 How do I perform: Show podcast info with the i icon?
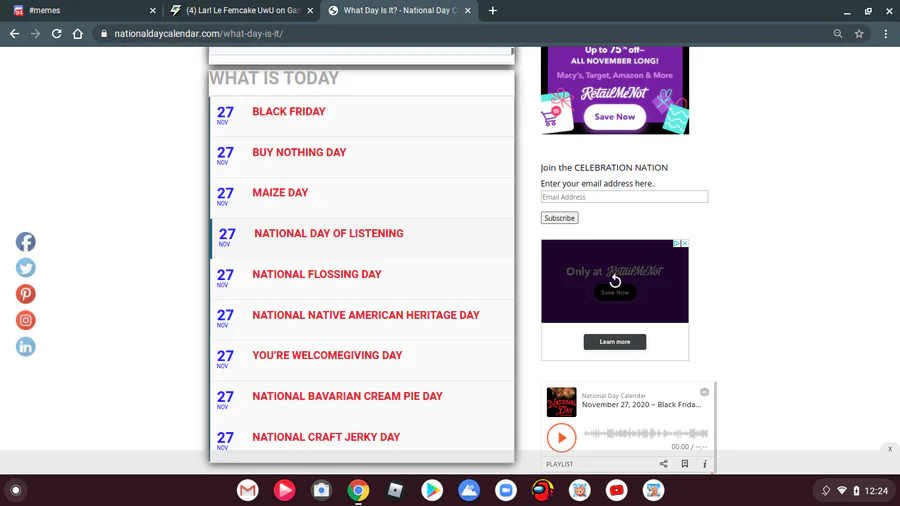pos(705,464)
